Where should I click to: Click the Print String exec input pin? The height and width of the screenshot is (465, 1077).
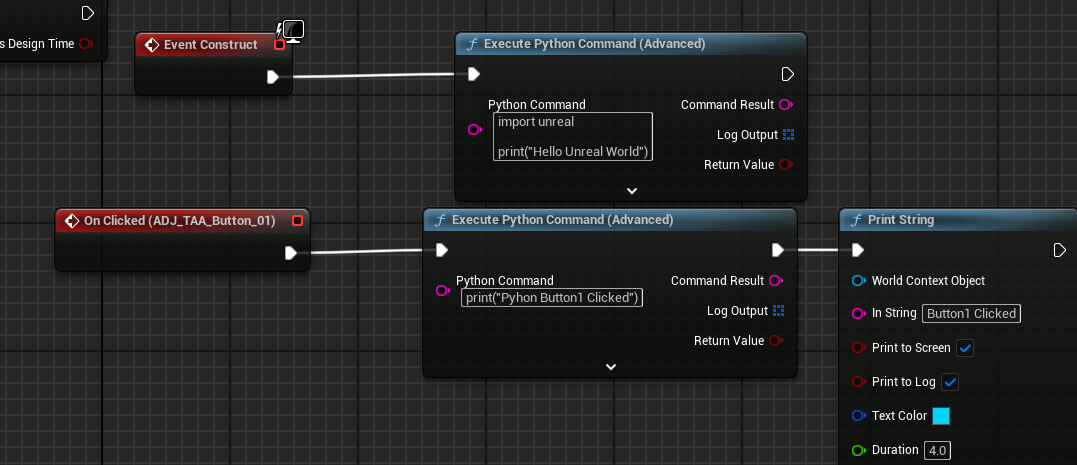coord(857,250)
